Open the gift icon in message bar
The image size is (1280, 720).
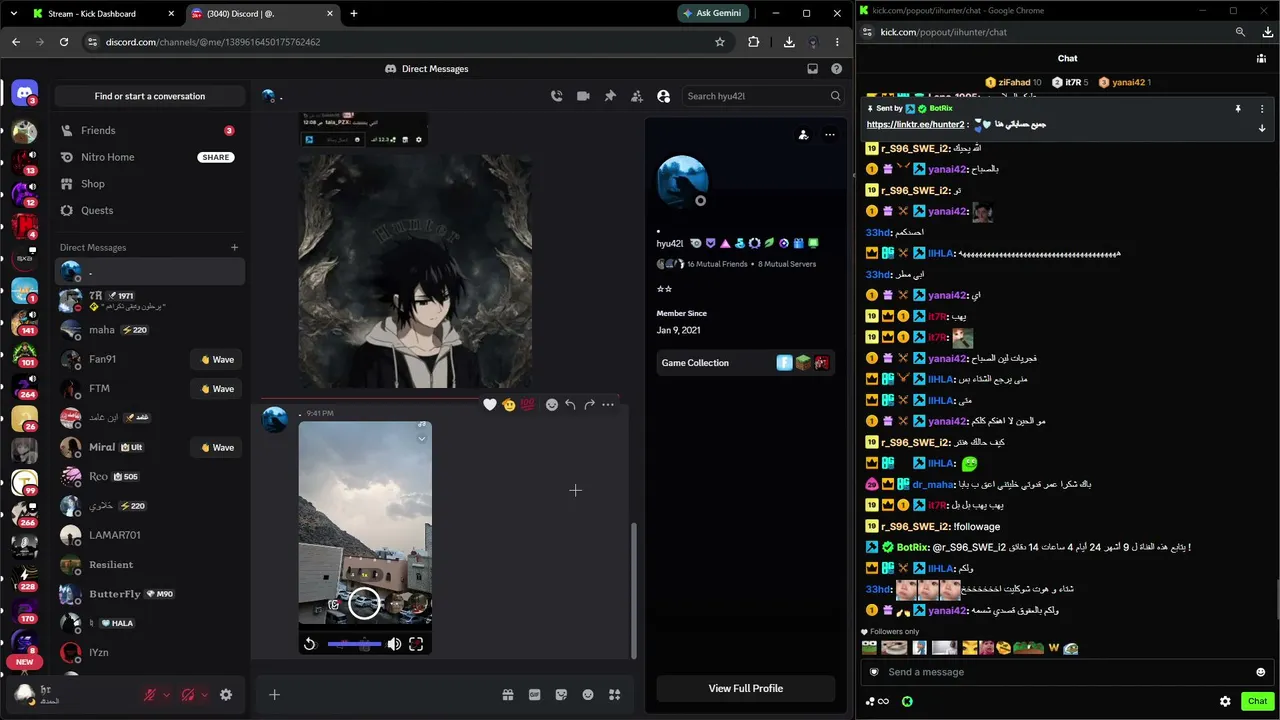[508, 695]
